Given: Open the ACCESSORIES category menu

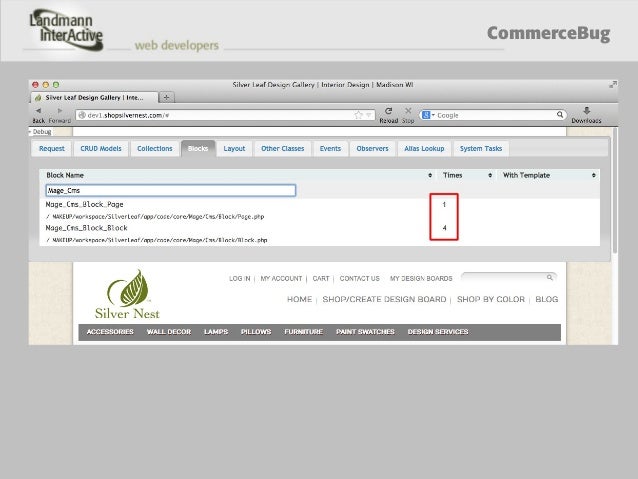Looking at the screenshot, I should point(110,332).
